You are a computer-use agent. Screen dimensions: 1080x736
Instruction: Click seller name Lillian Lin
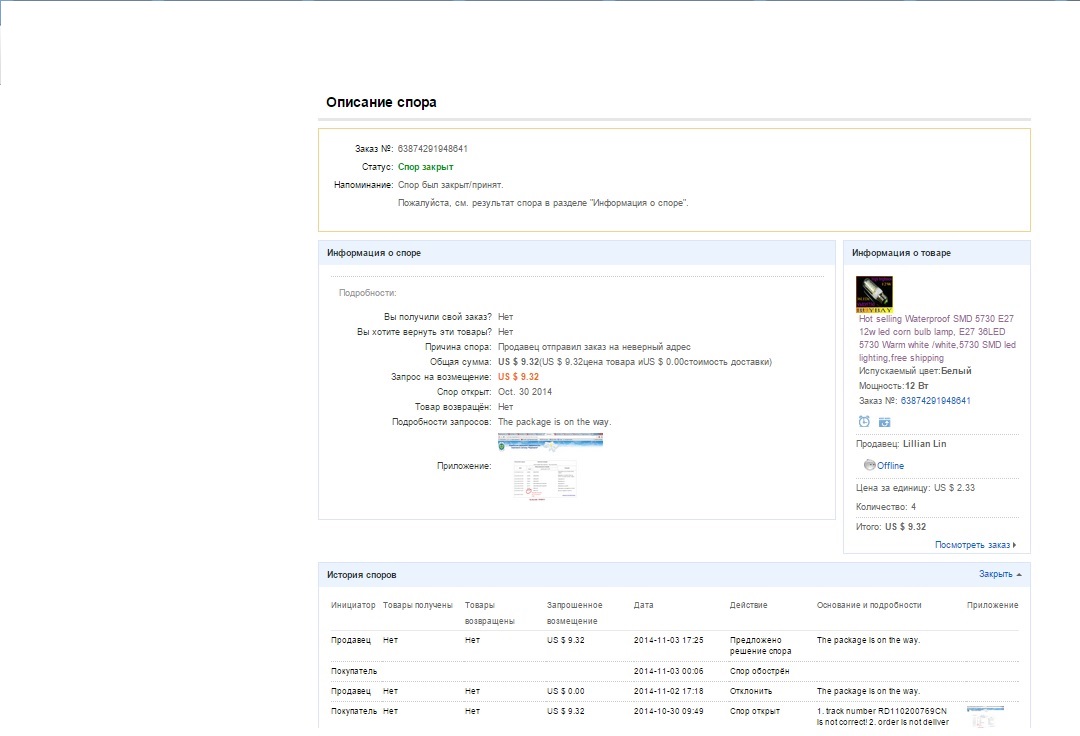[x=925, y=443]
